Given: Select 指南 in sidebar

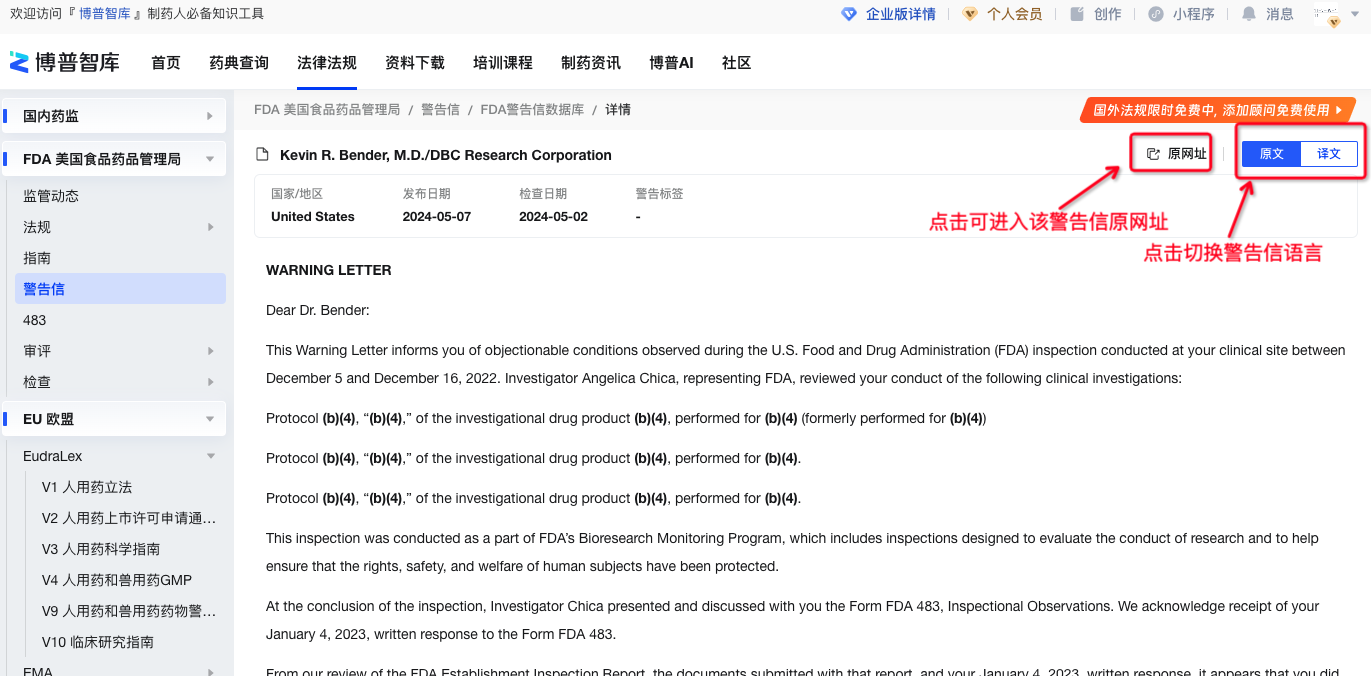Looking at the screenshot, I should [x=37, y=258].
